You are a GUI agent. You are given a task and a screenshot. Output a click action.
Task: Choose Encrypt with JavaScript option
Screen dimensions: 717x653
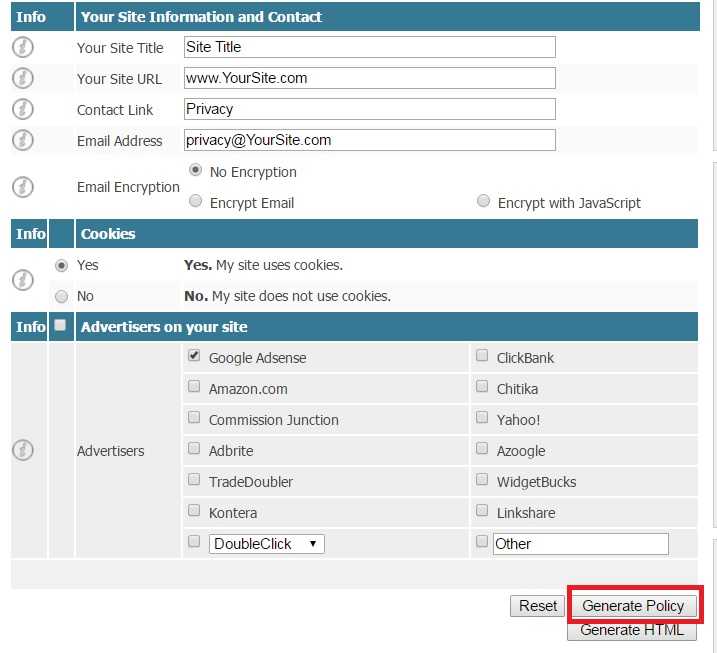[484, 201]
